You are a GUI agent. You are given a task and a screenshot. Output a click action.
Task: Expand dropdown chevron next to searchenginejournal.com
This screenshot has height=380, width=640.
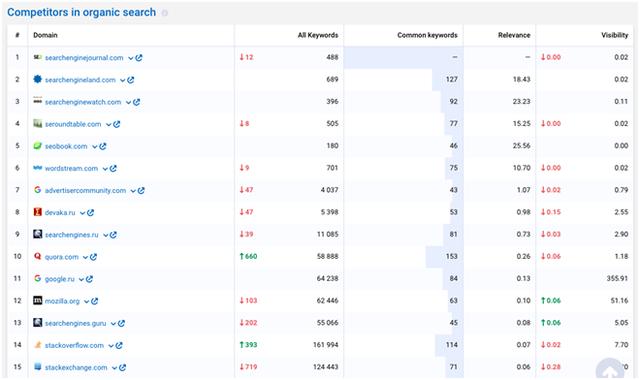[x=131, y=58]
